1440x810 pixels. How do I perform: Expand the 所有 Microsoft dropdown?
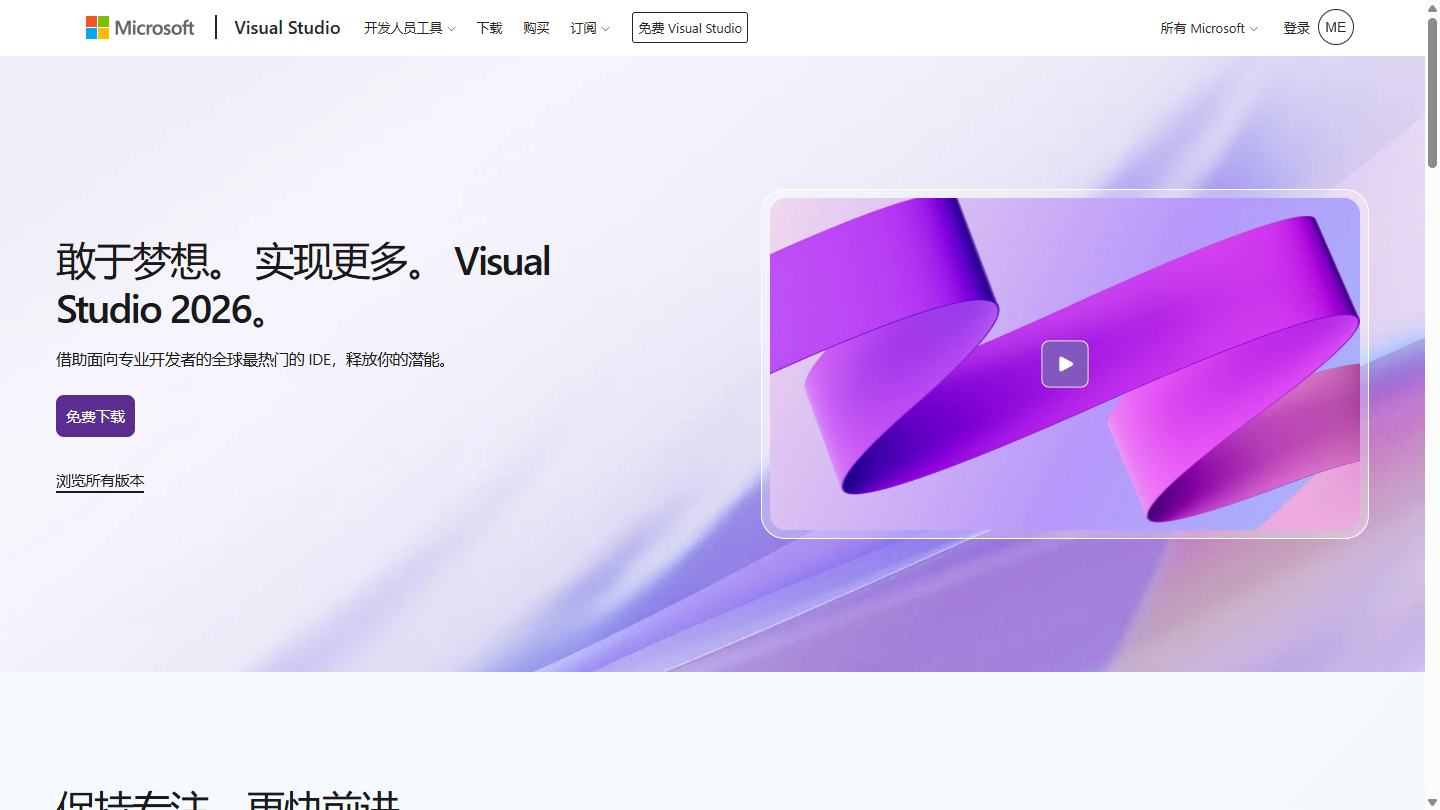click(1209, 28)
